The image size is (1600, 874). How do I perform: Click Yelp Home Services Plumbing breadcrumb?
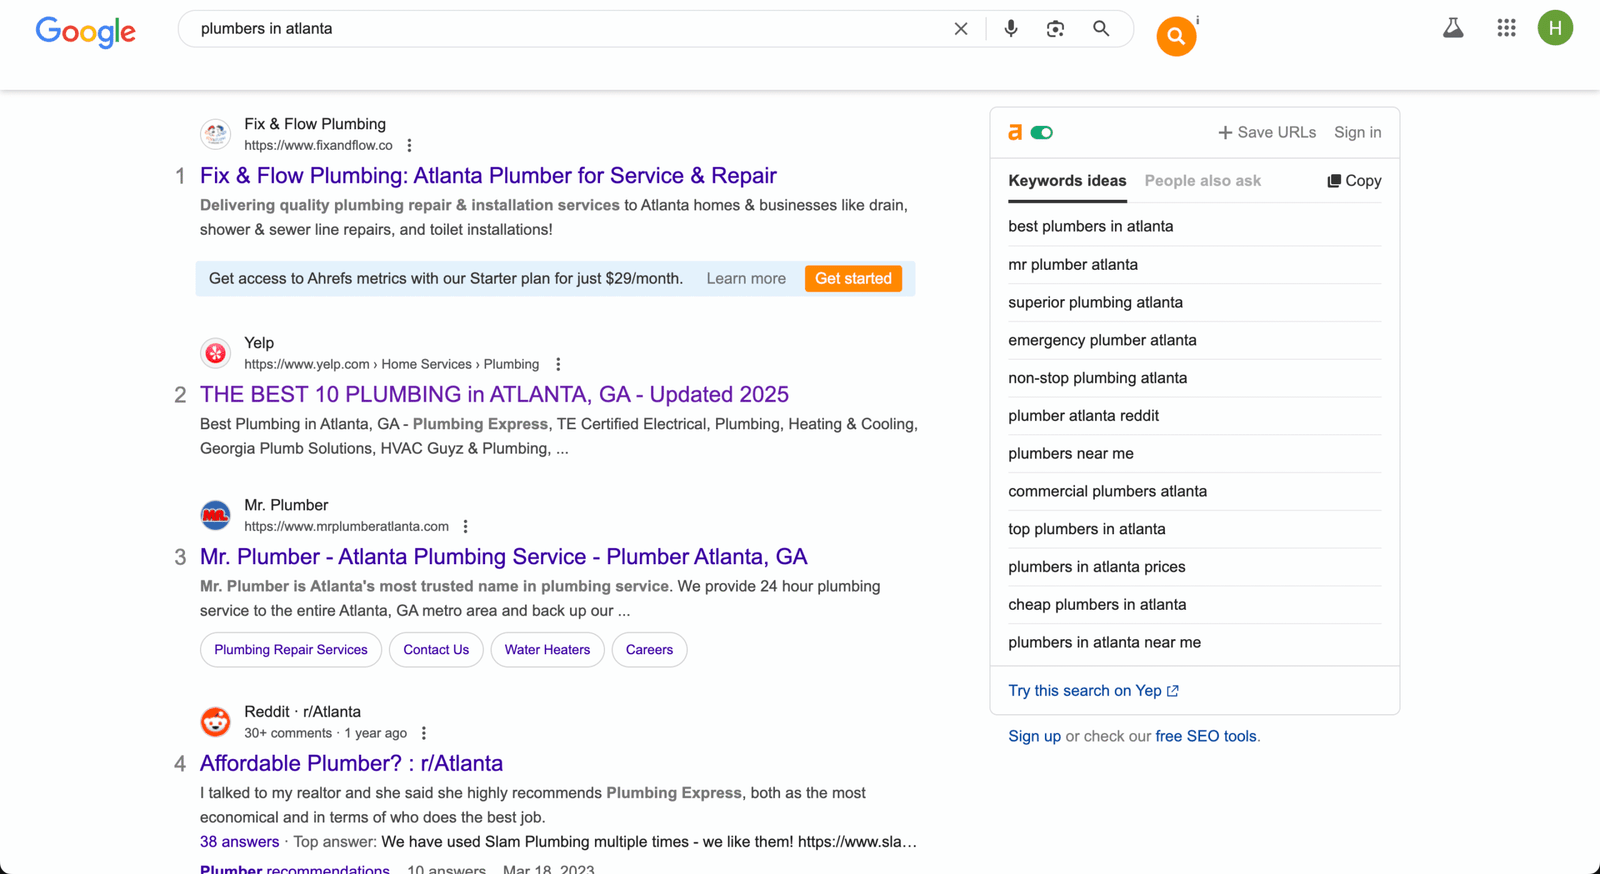391,365
